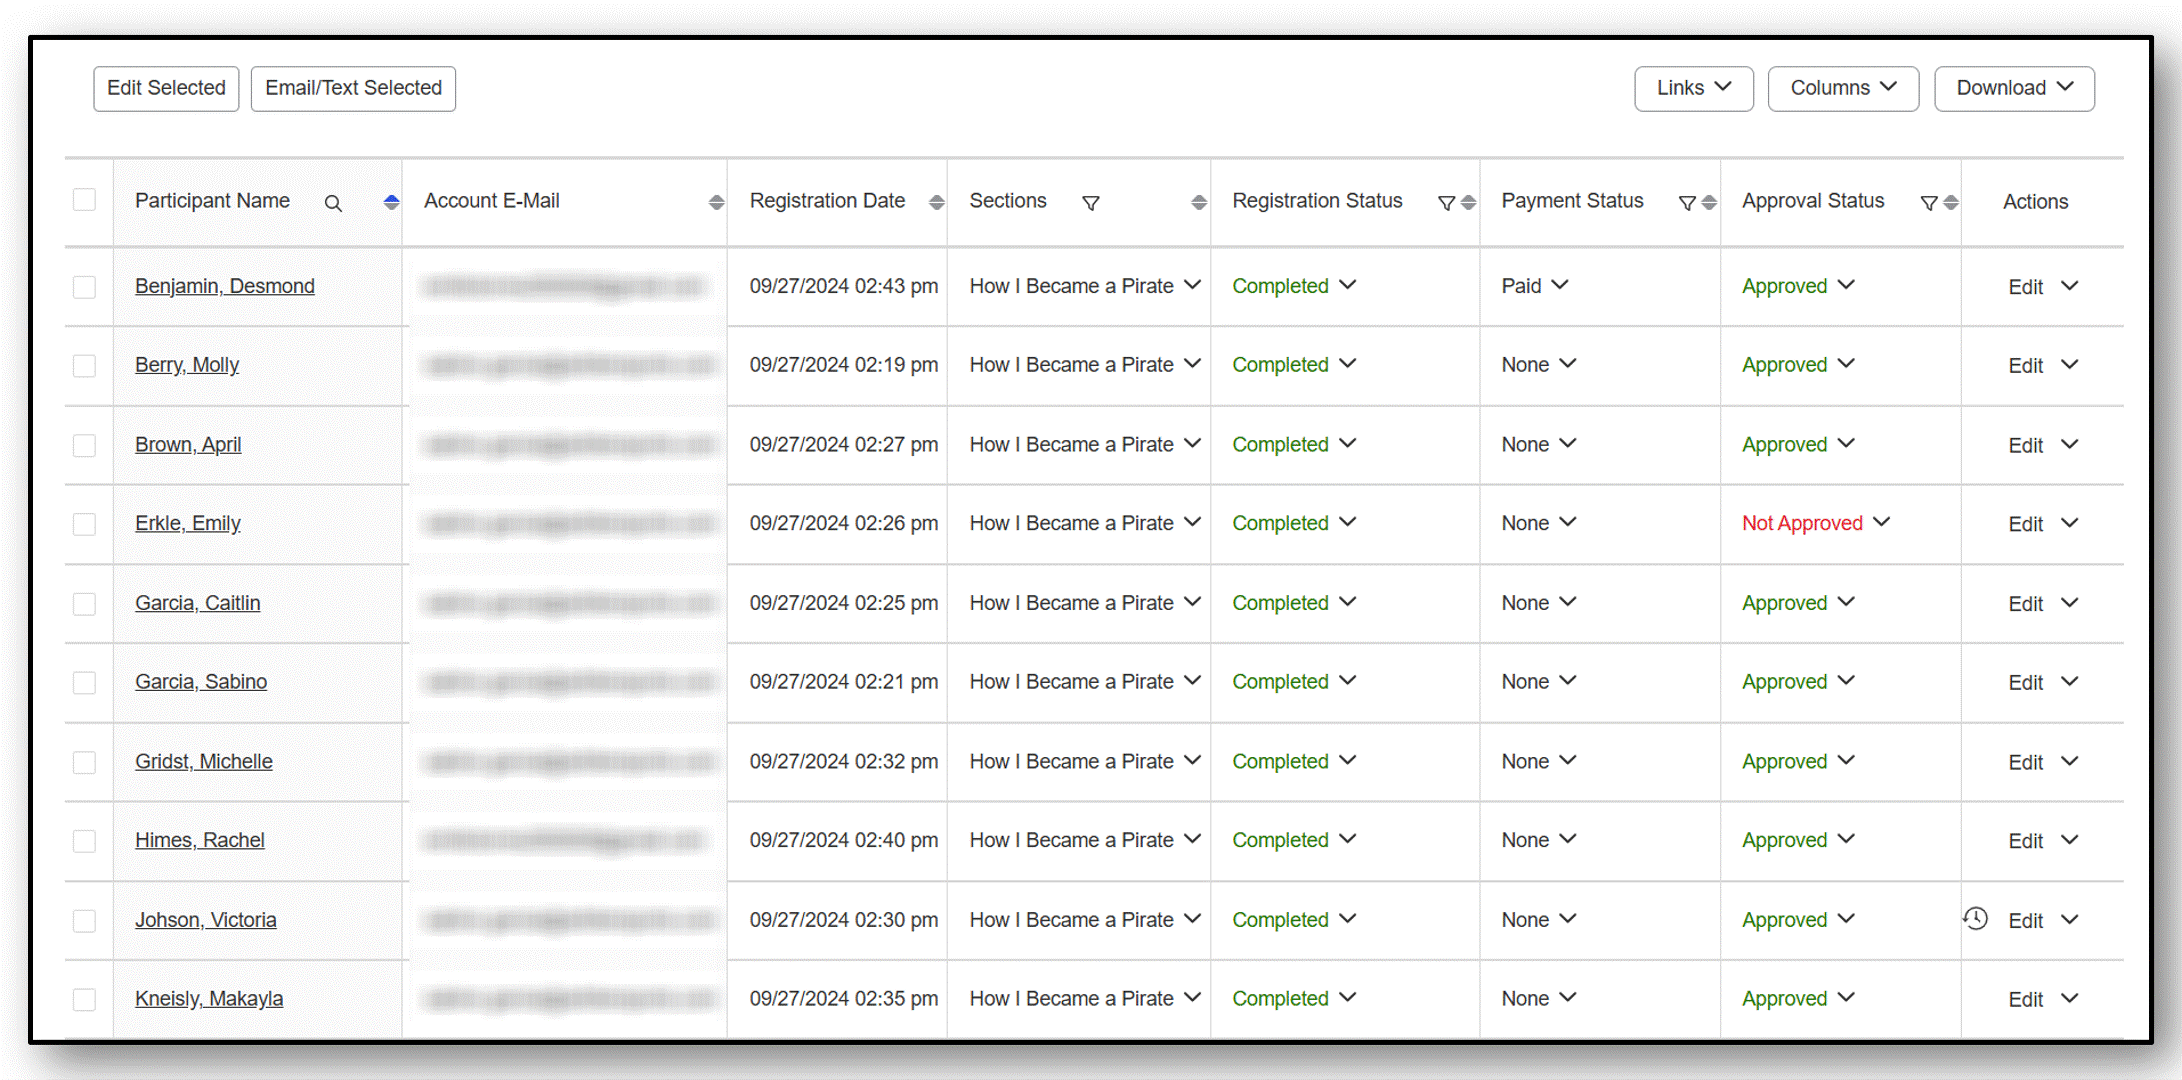Expand Not Approved status for Erkle, Emily

[x=1881, y=522]
